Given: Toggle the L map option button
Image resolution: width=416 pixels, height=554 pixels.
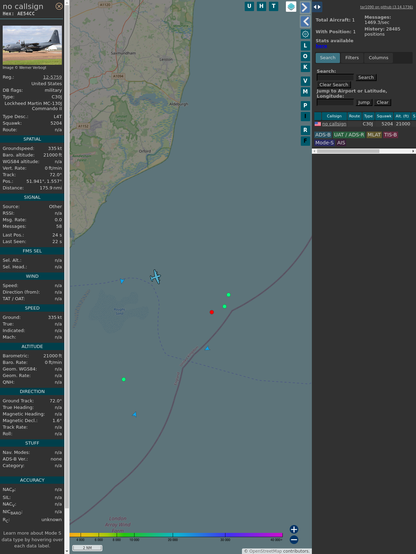Looking at the screenshot, I should 305,46.
